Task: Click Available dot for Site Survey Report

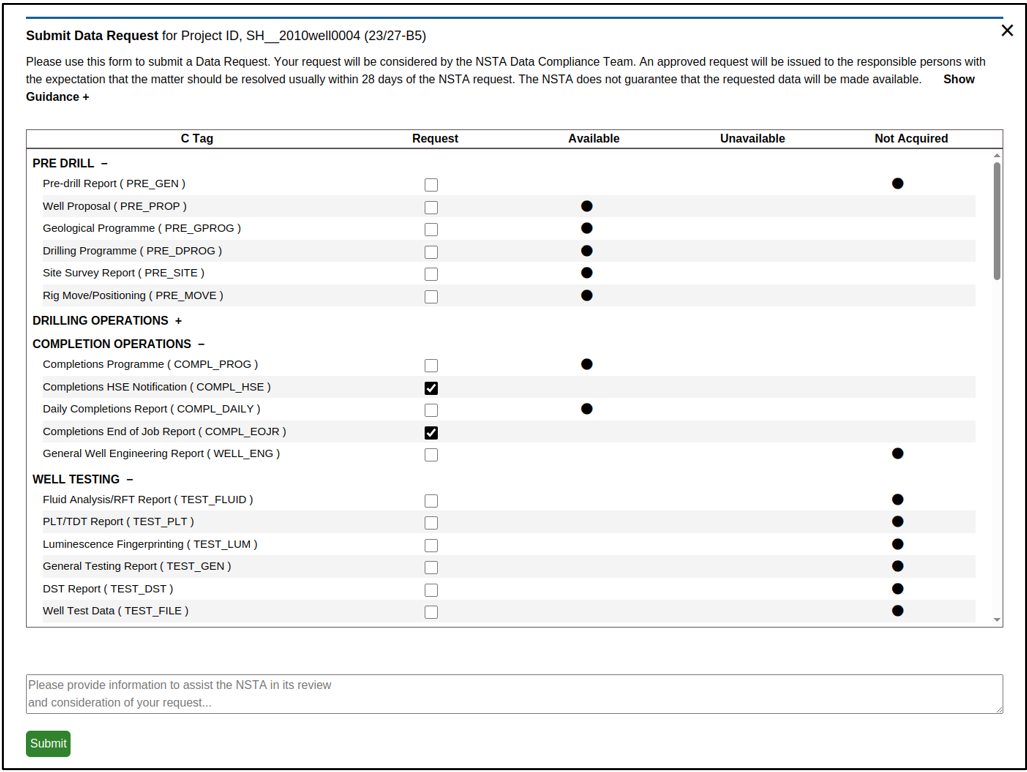Action: pos(587,273)
